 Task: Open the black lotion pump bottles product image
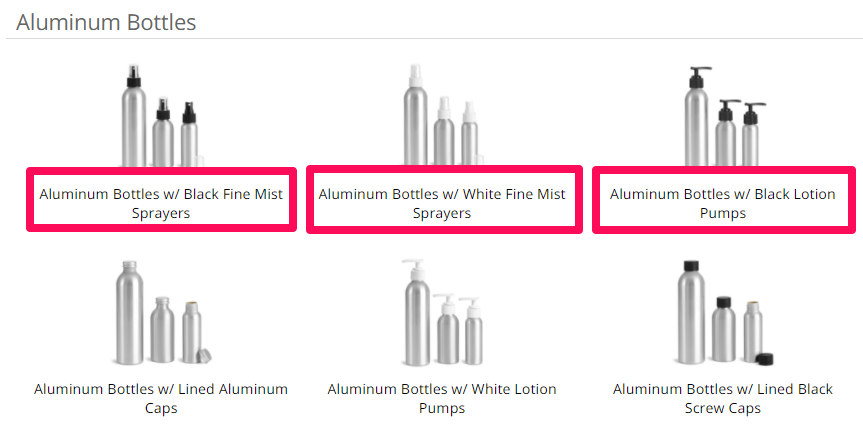723,116
